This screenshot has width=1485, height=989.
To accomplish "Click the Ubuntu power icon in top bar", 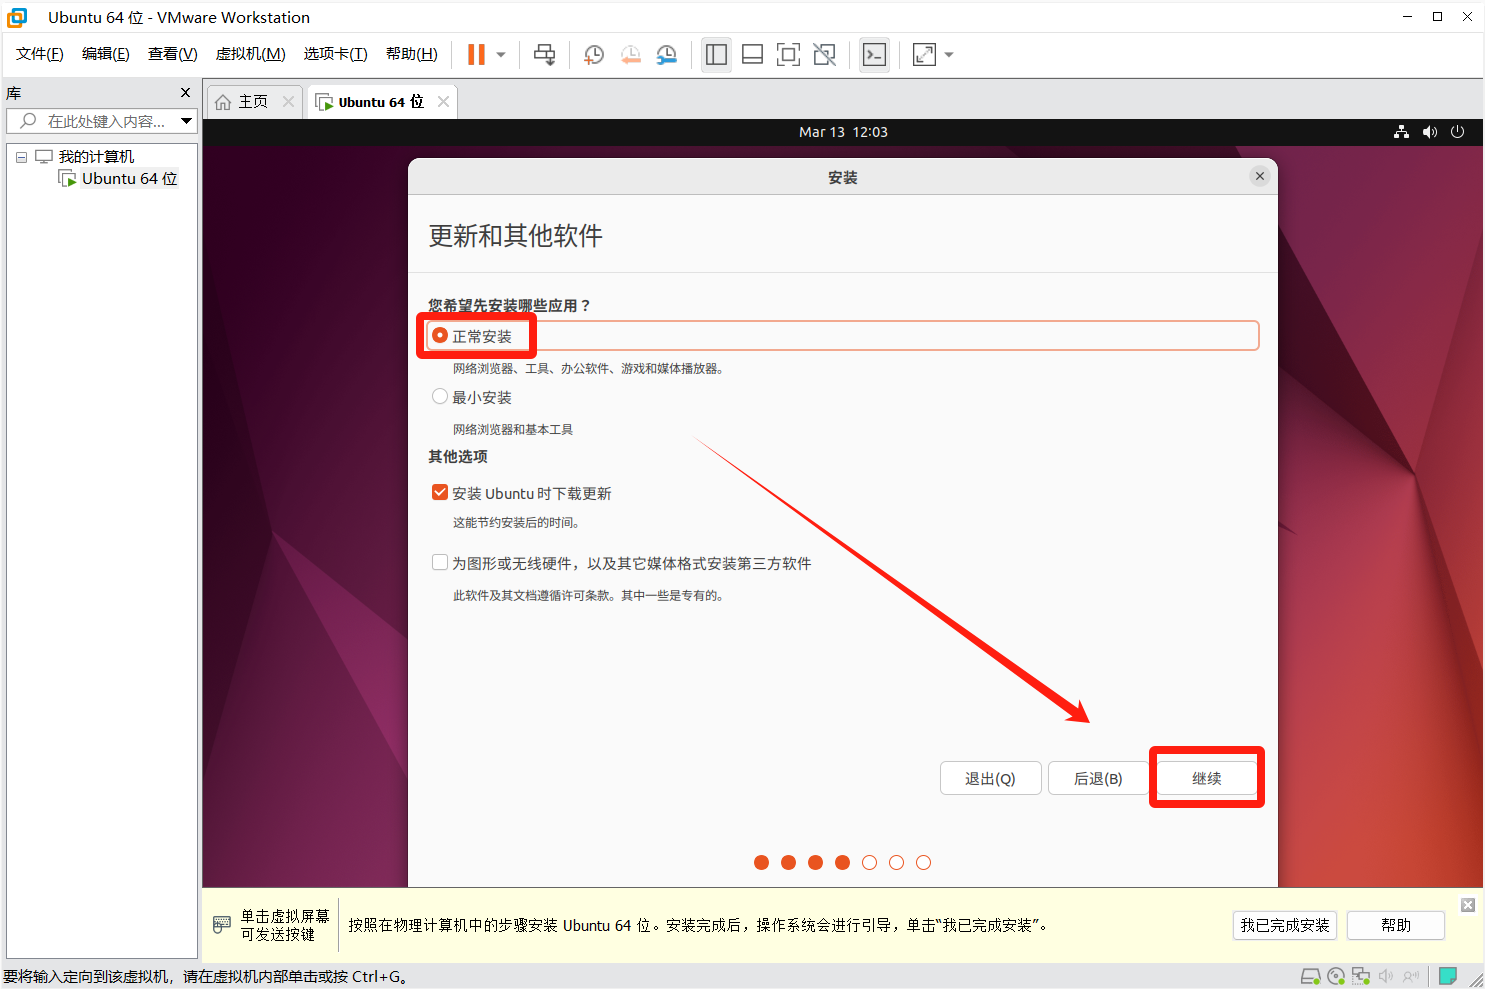I will [1457, 132].
